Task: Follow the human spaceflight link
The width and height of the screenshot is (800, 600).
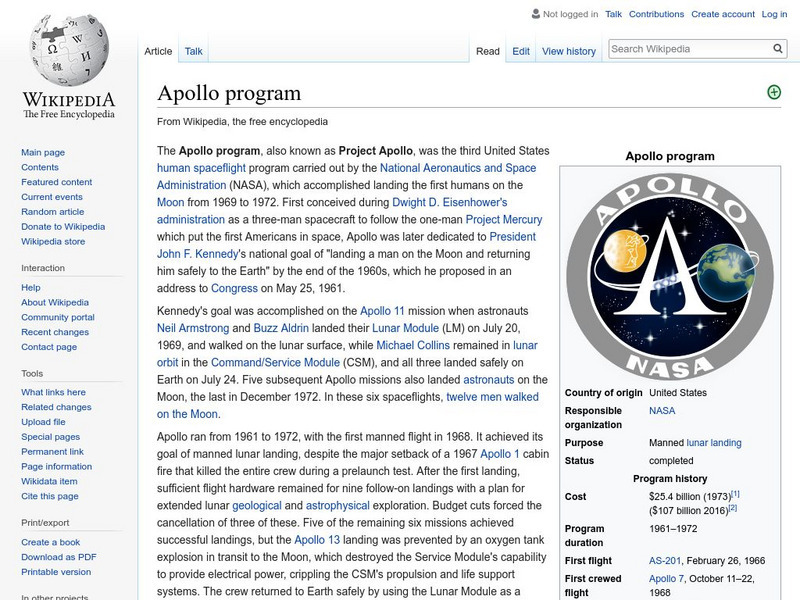Action: (201, 168)
